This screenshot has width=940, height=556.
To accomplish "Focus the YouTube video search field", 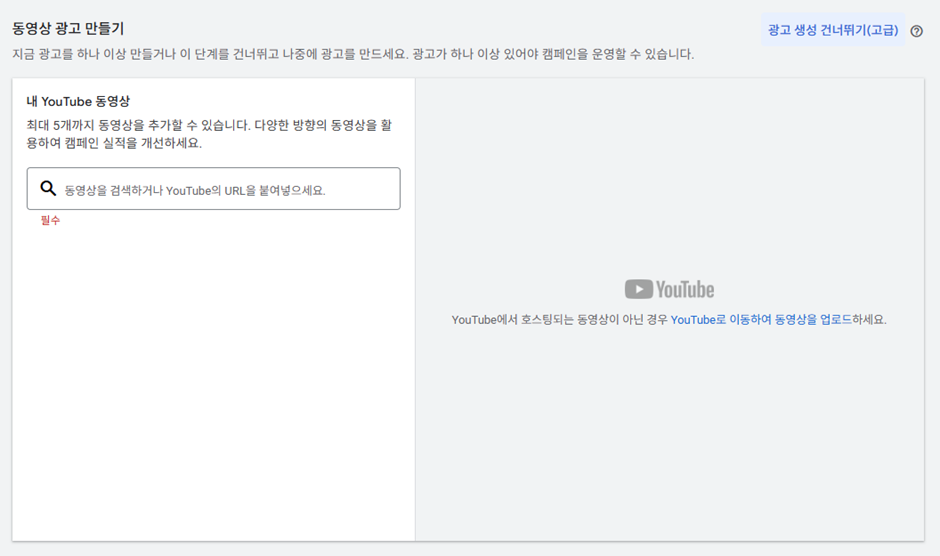I will (x=213, y=188).
